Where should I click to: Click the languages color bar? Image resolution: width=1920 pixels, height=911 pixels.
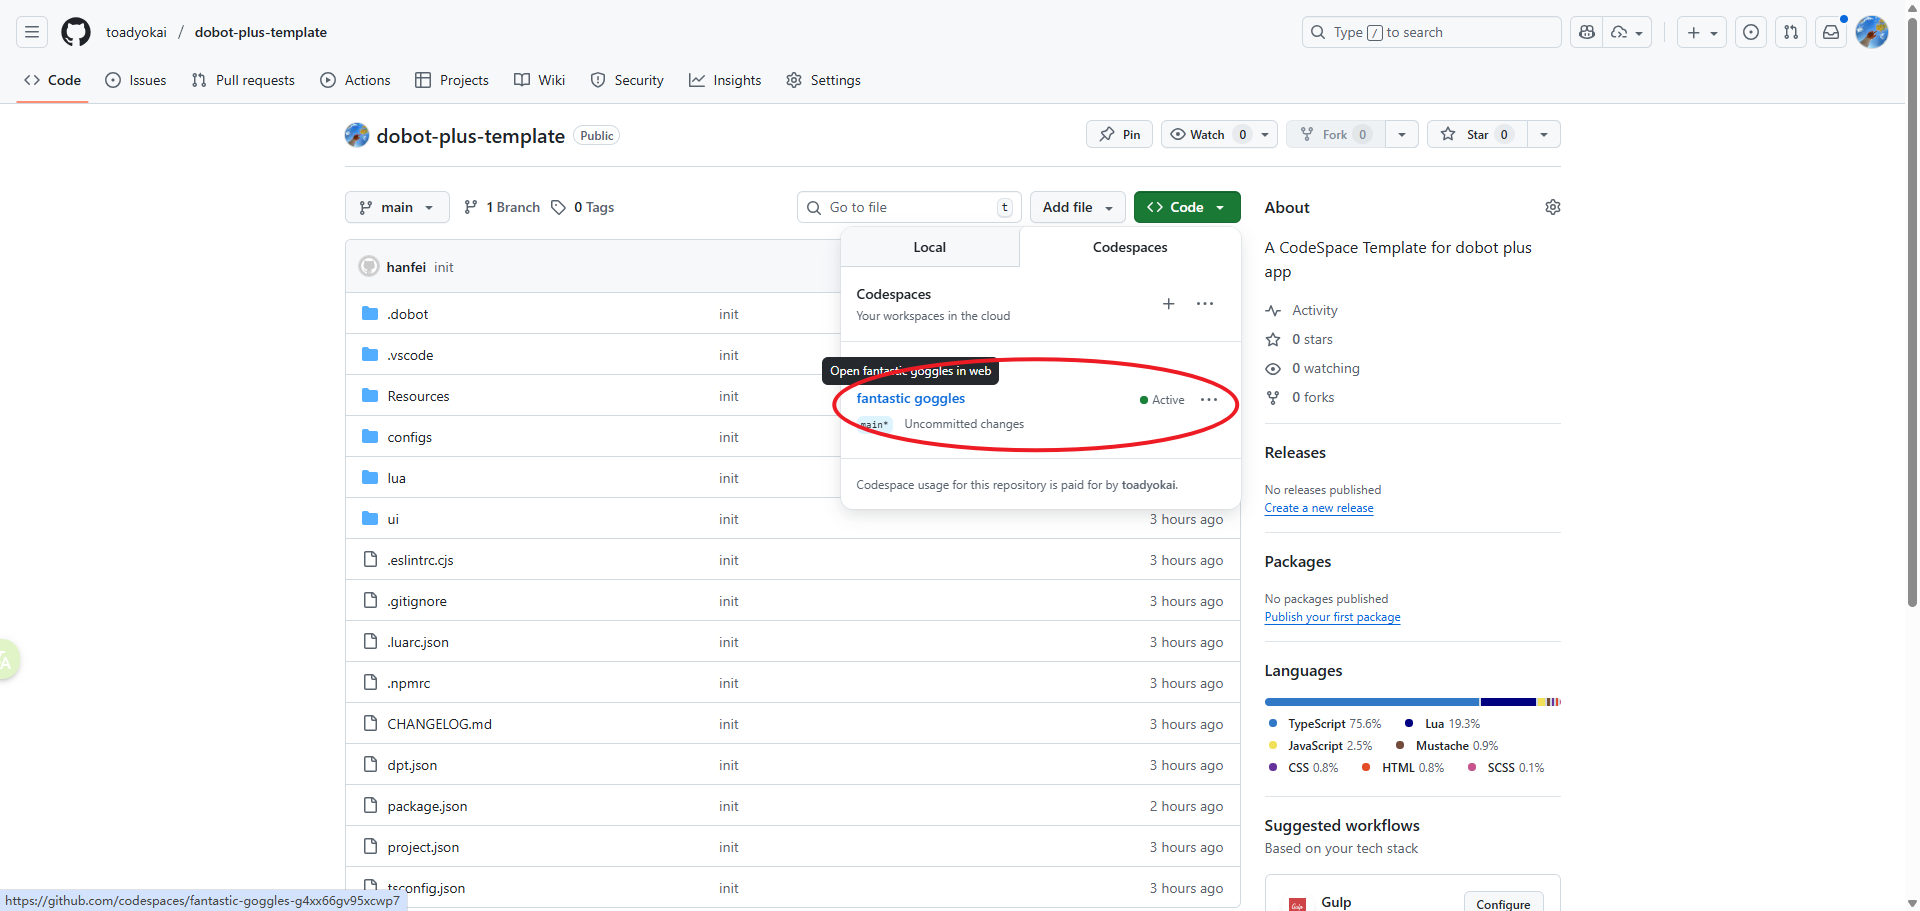pos(1411,702)
